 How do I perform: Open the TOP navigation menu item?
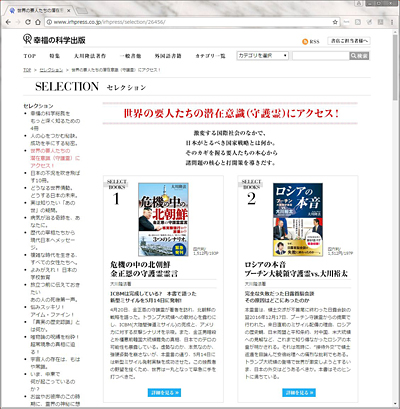(x=30, y=56)
